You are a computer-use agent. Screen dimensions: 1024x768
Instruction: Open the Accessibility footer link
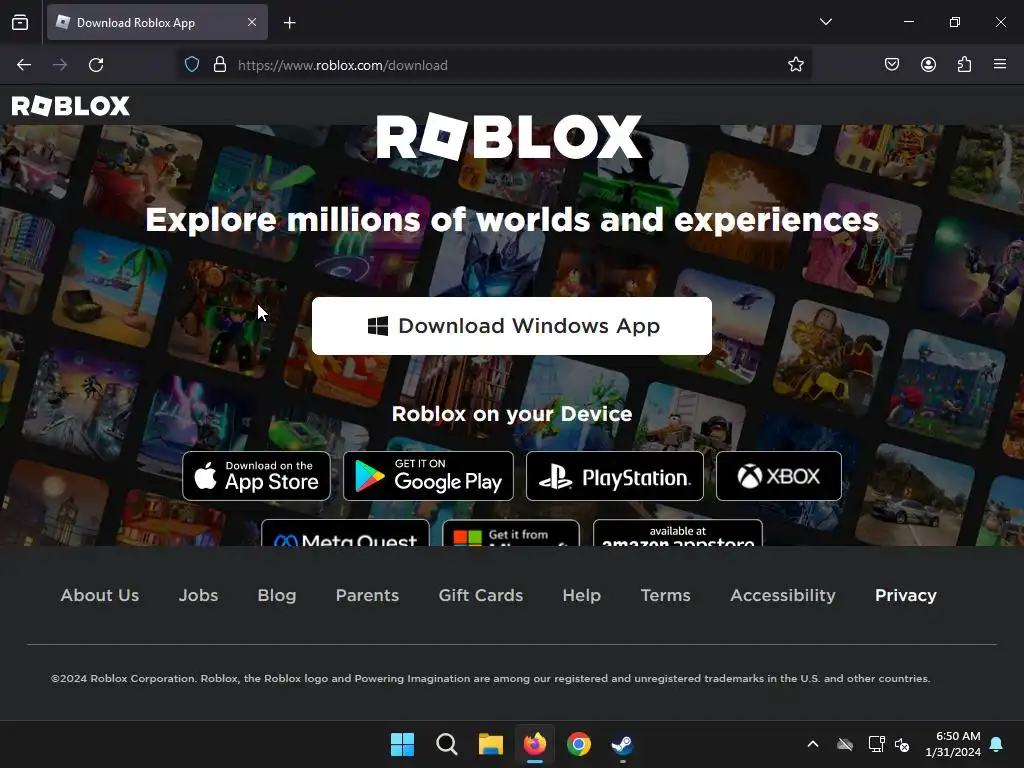click(x=783, y=596)
